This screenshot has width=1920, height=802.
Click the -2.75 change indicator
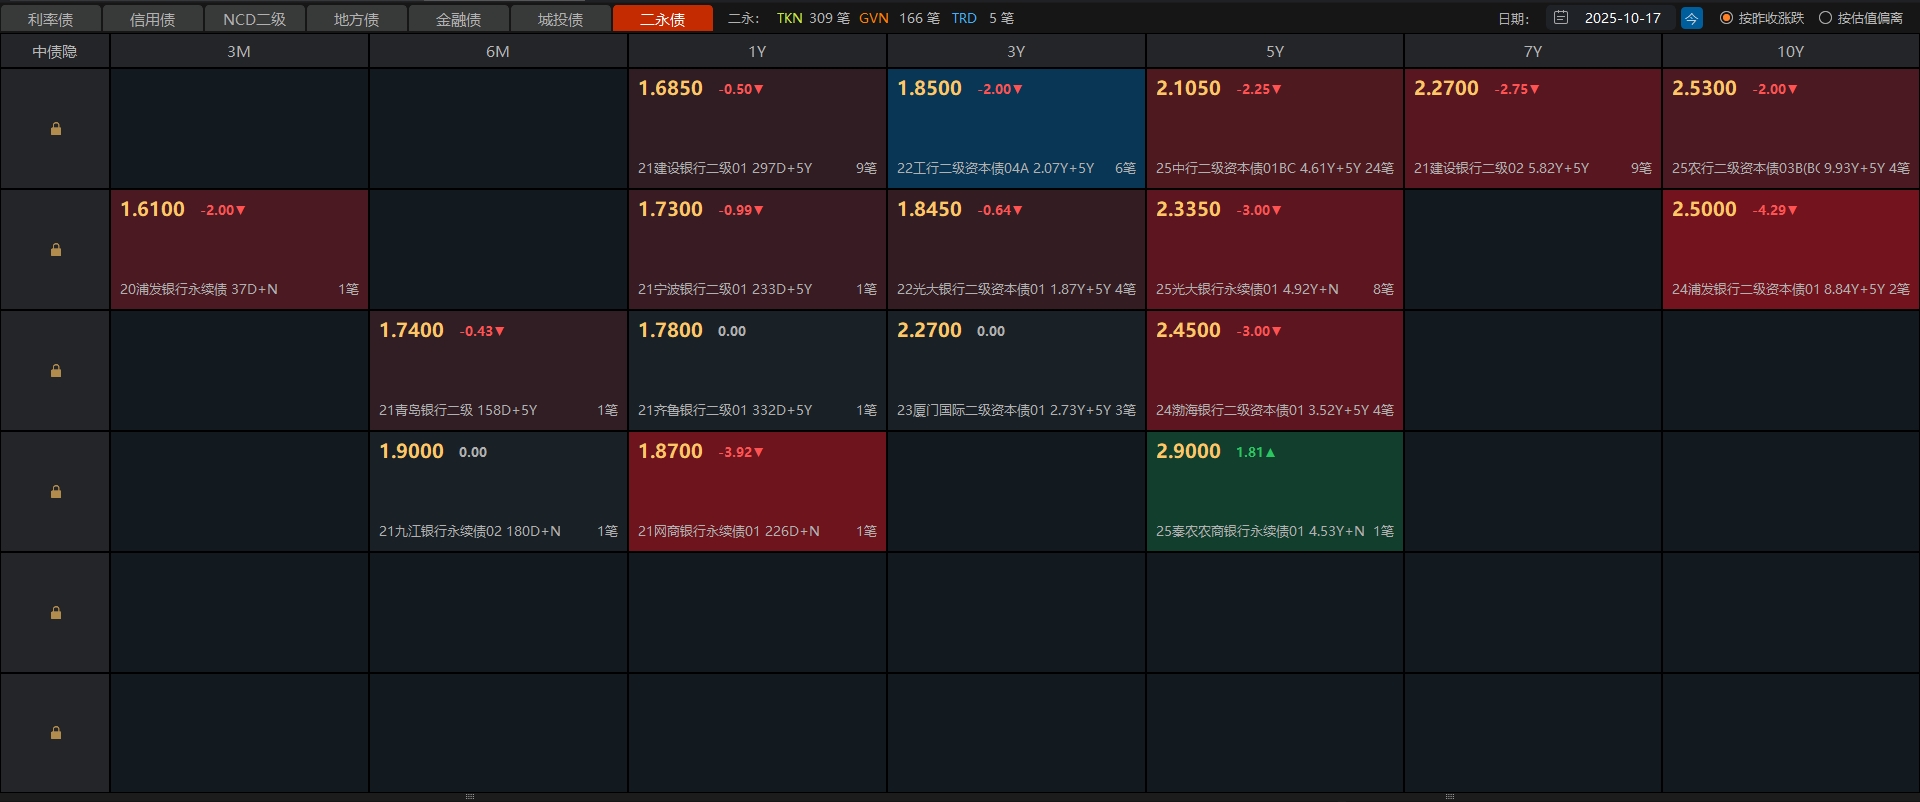(x=1517, y=89)
